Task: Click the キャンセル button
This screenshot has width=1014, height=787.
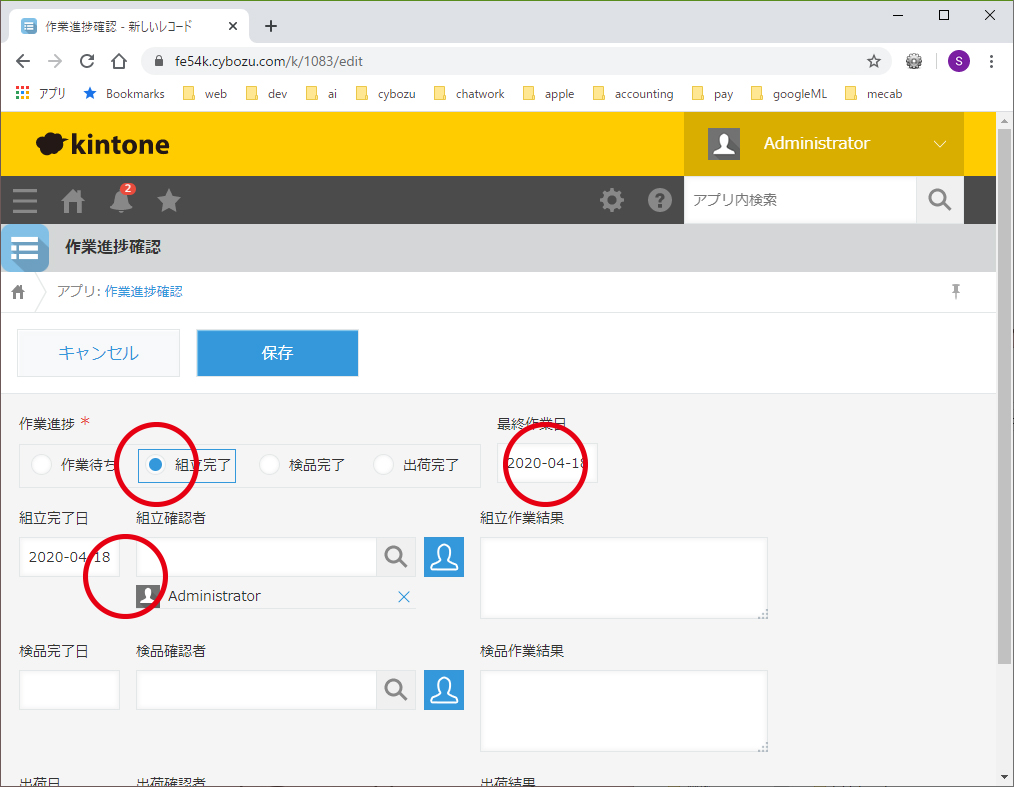Action: coord(98,353)
